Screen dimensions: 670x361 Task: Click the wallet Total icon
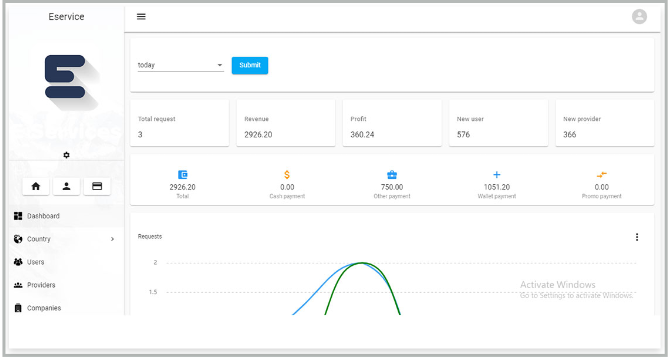182,175
